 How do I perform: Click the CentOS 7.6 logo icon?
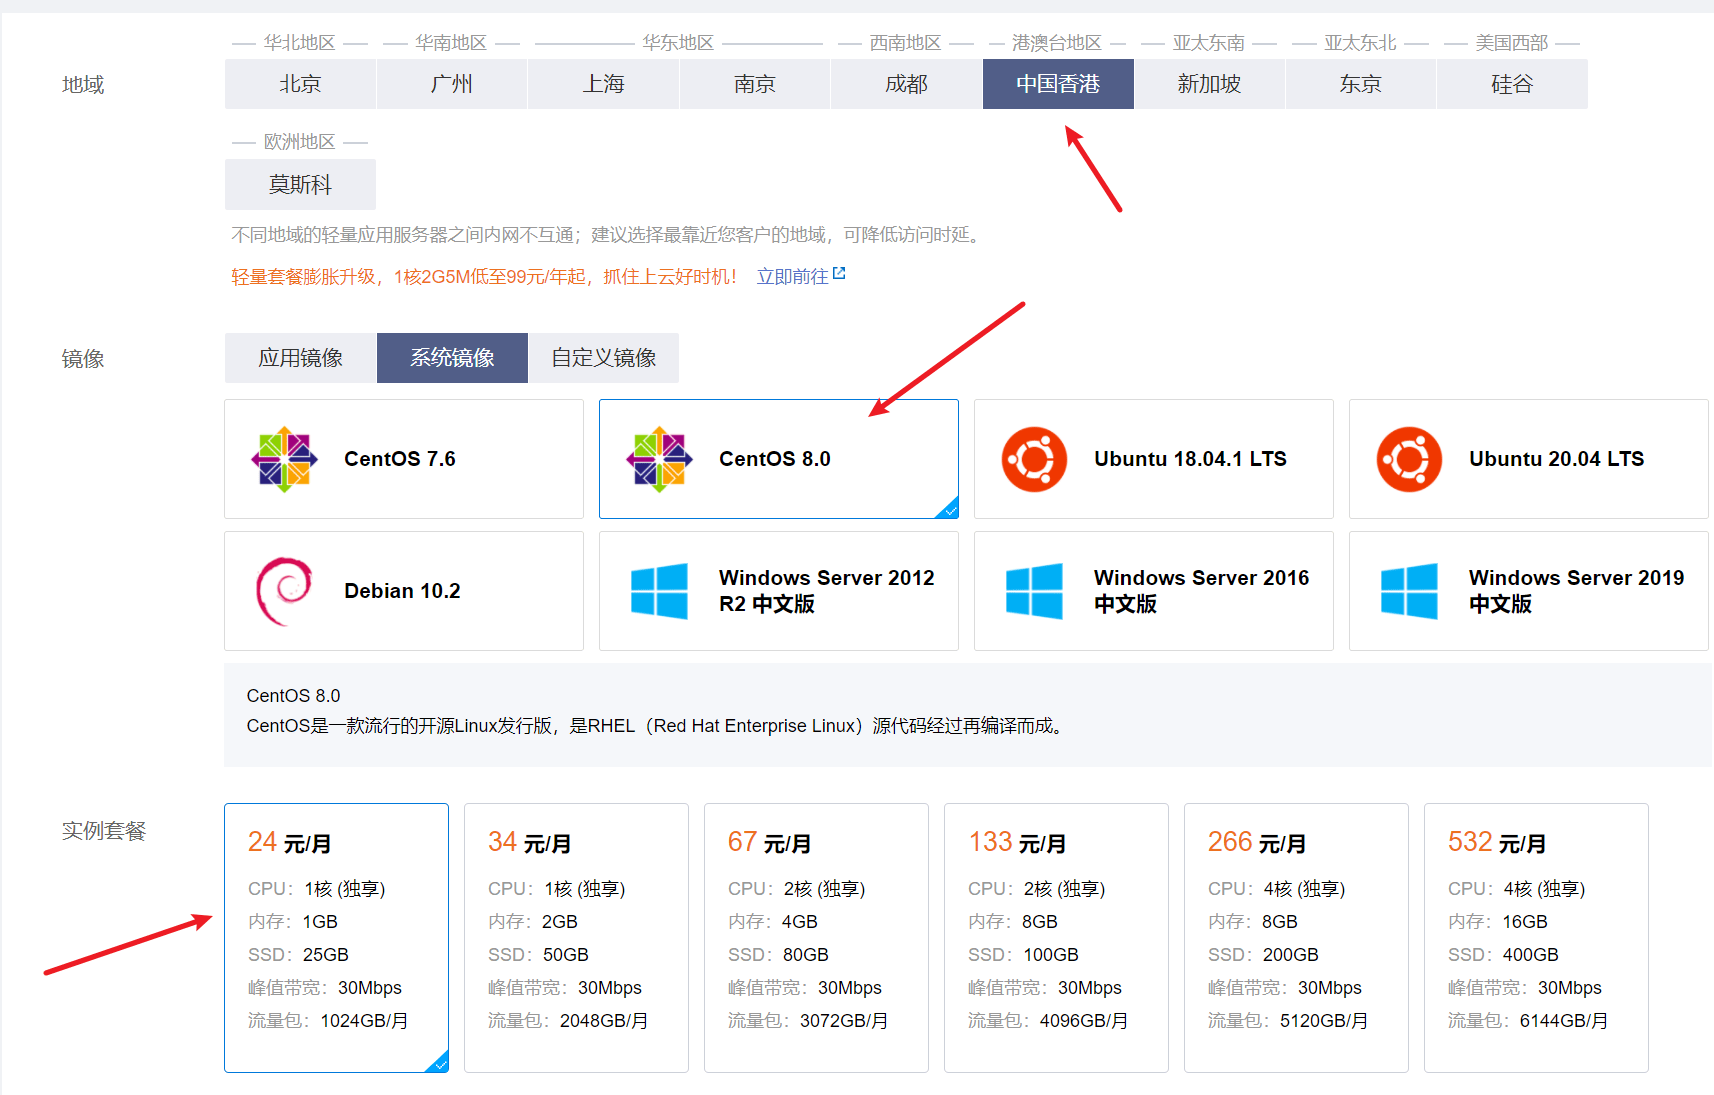tap(285, 459)
